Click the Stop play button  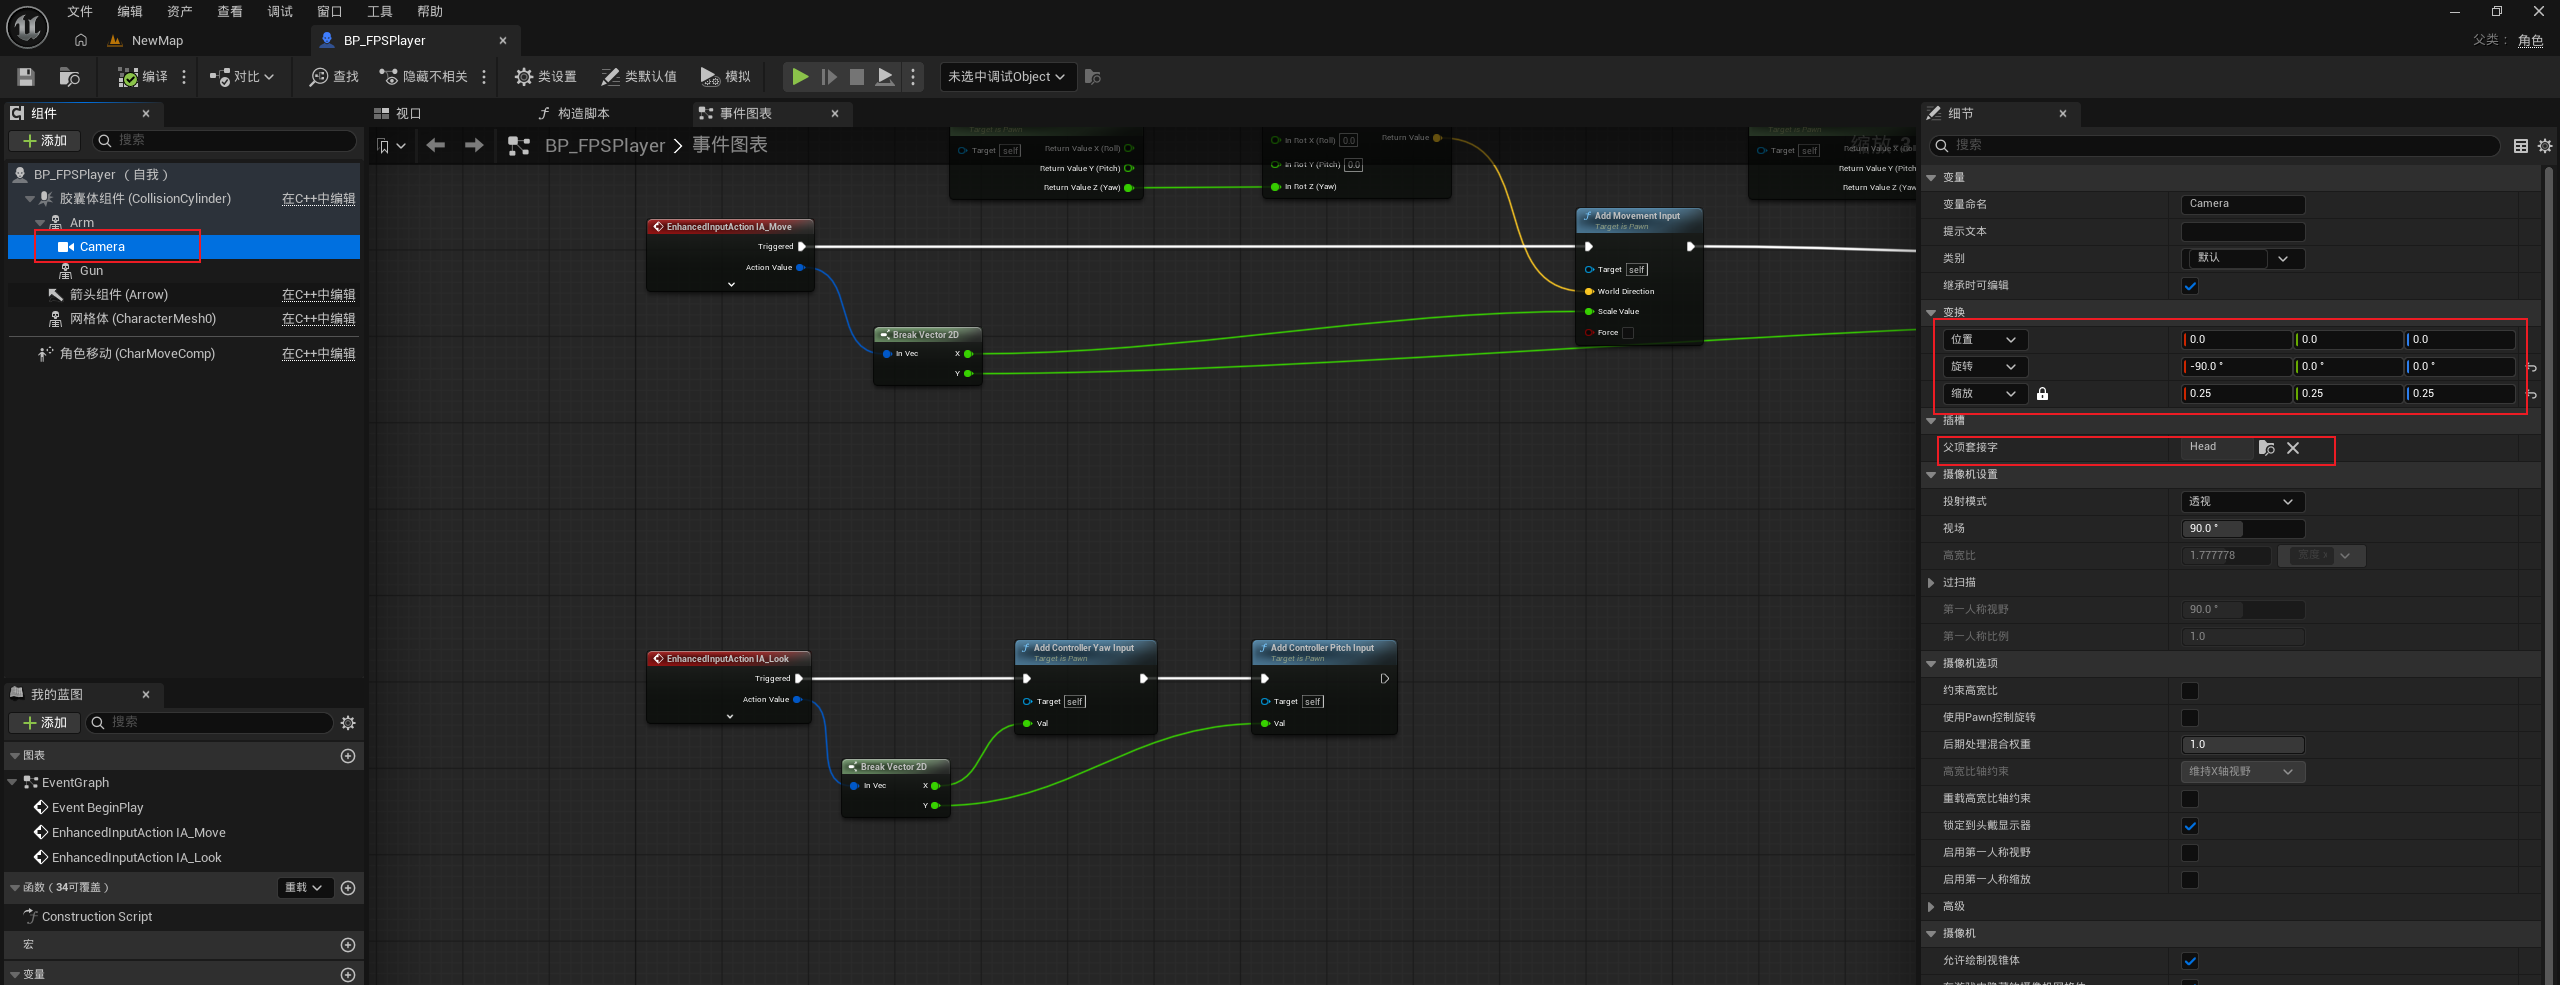[857, 77]
